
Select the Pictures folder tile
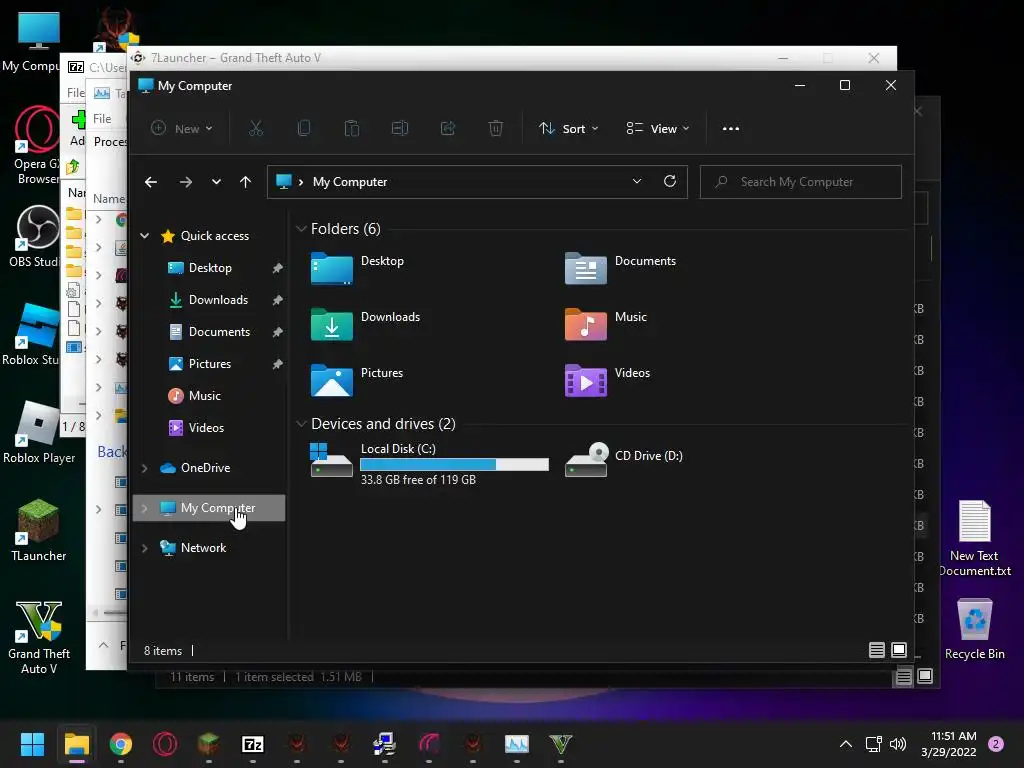(x=357, y=380)
